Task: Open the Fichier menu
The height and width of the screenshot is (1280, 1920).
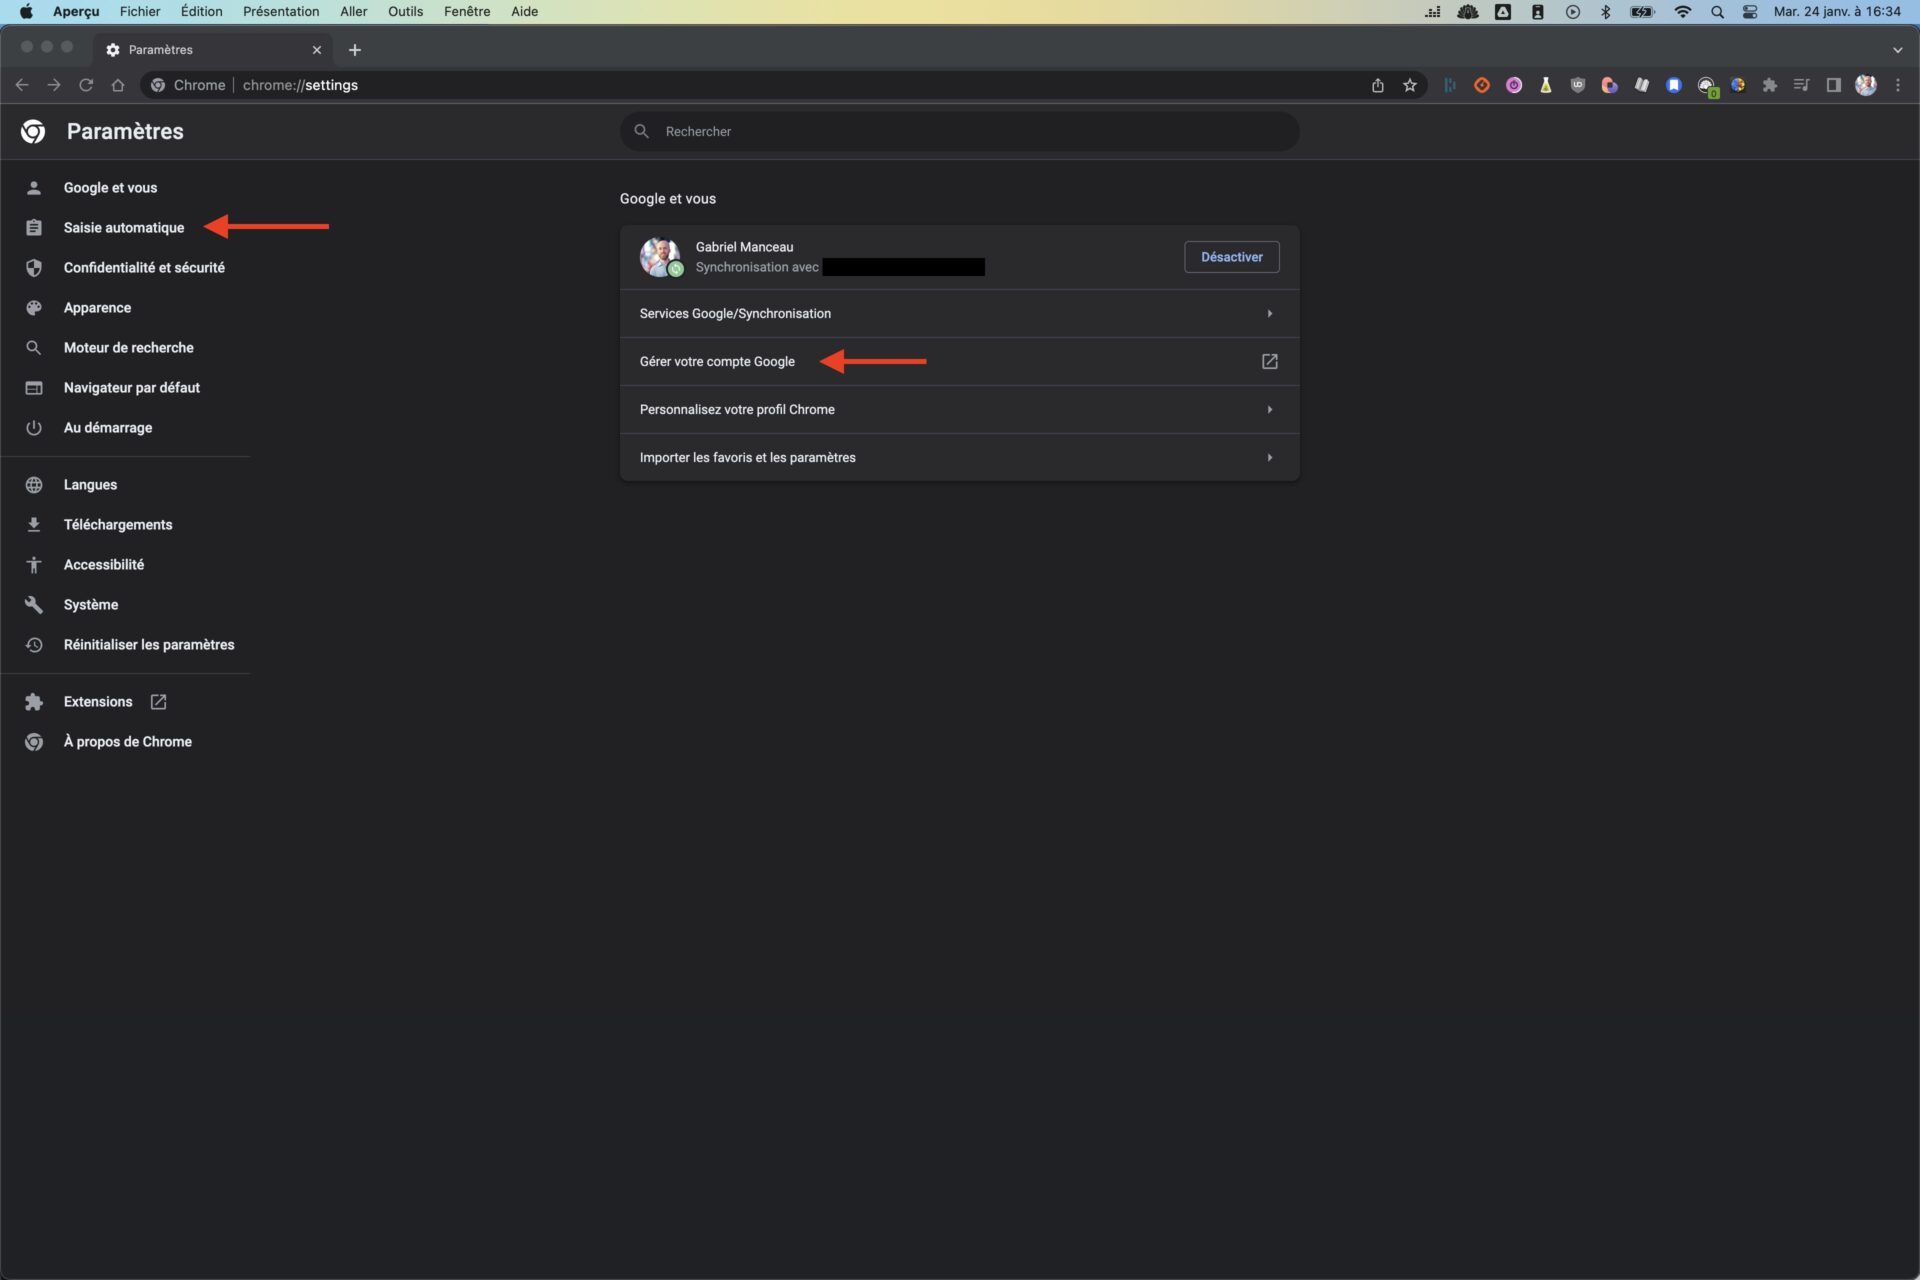Action: (x=139, y=12)
